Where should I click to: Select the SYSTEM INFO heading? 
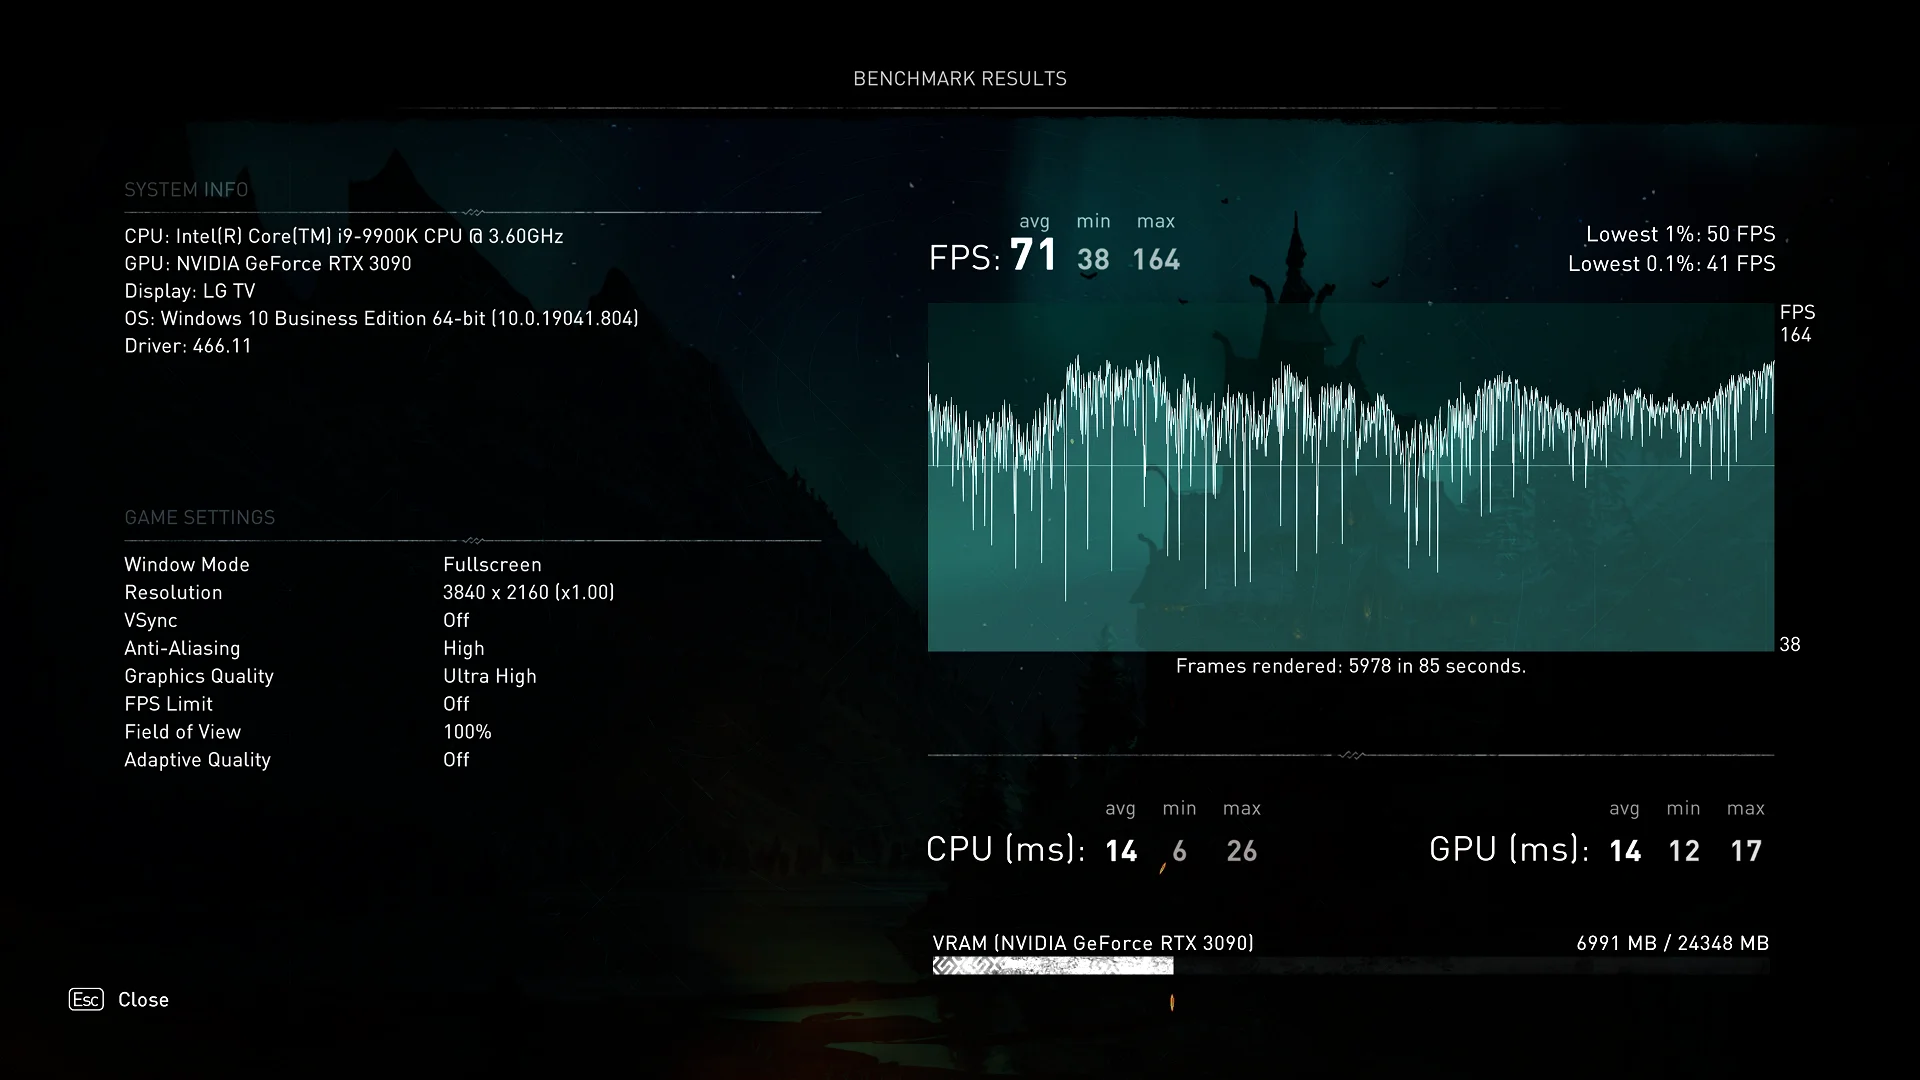(x=186, y=190)
